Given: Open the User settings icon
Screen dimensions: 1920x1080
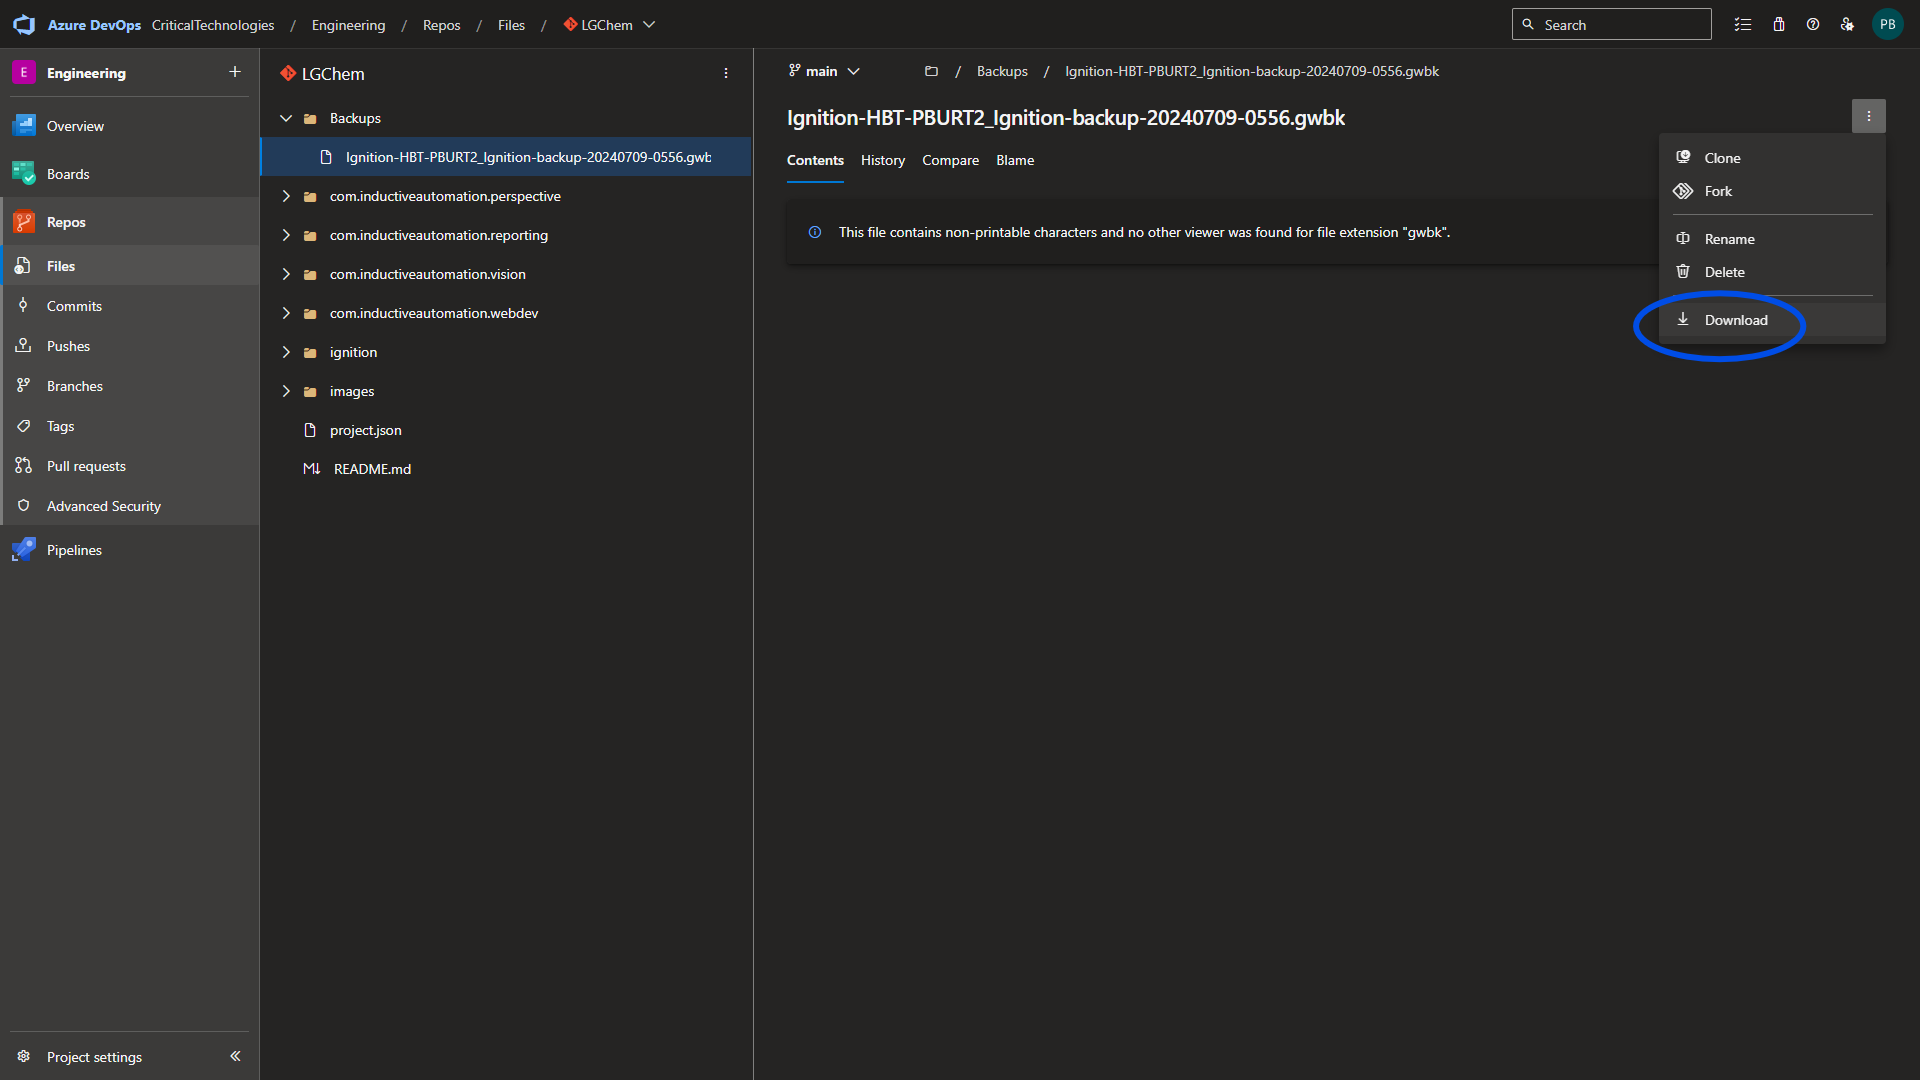Looking at the screenshot, I should 1847,25.
